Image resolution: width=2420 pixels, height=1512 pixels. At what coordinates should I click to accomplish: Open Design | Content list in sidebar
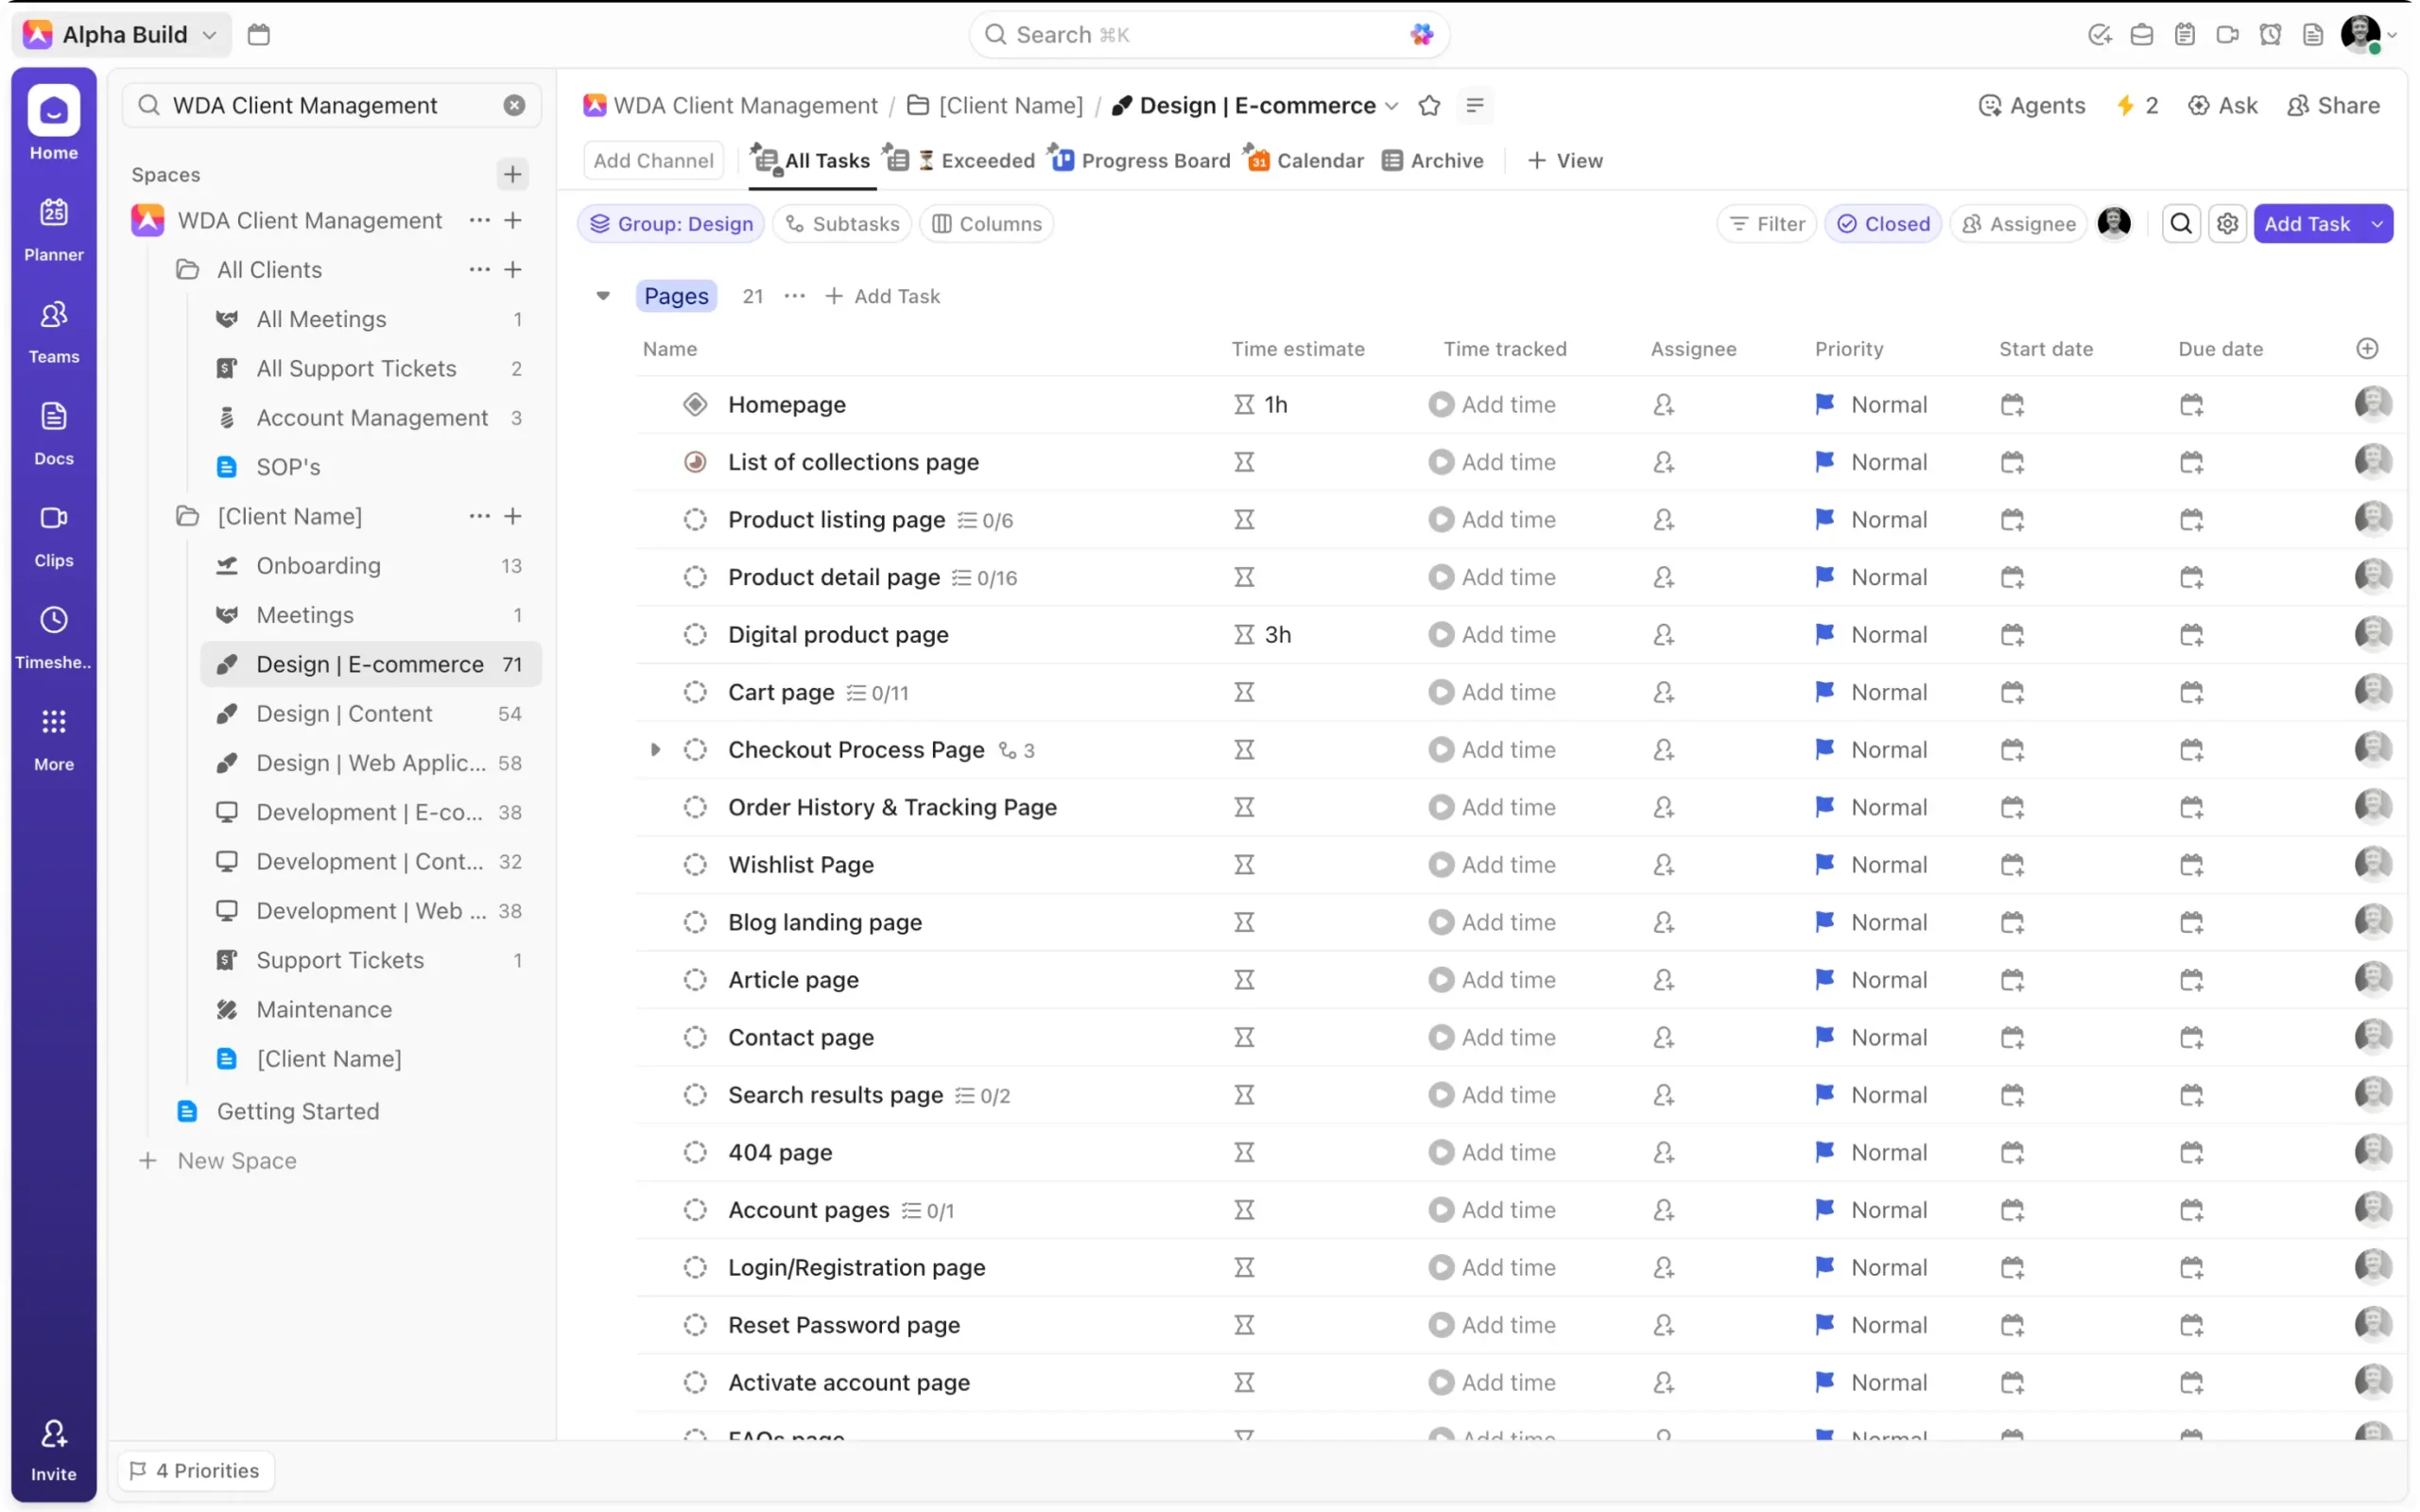pyautogui.click(x=344, y=713)
